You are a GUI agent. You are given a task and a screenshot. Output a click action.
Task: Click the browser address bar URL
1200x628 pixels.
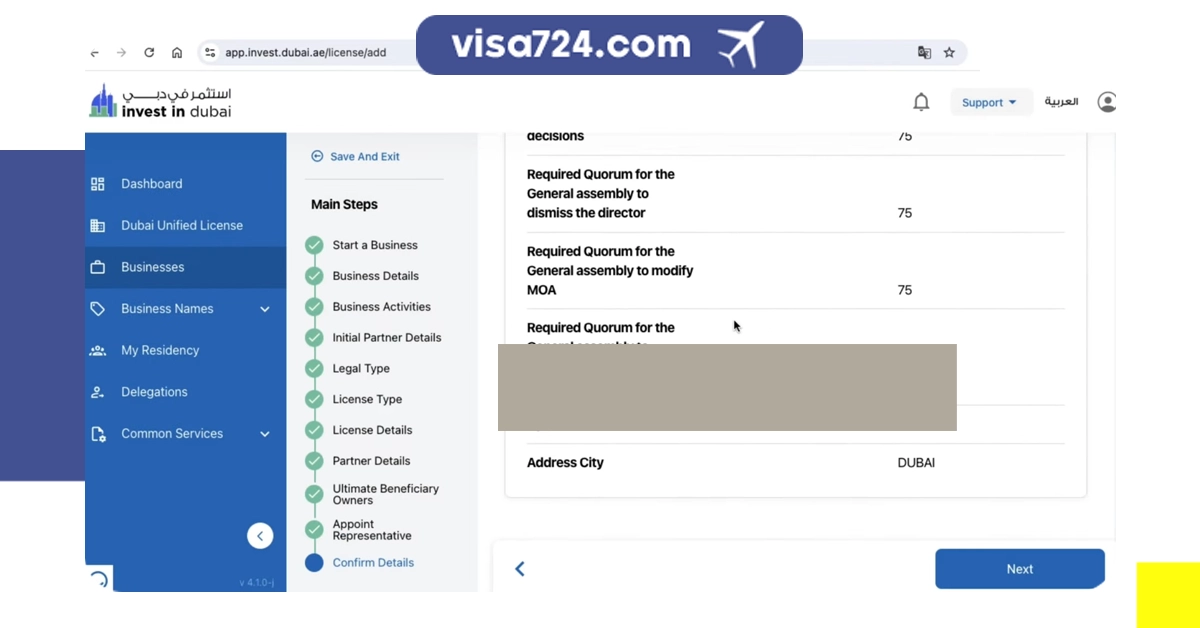[305, 53]
